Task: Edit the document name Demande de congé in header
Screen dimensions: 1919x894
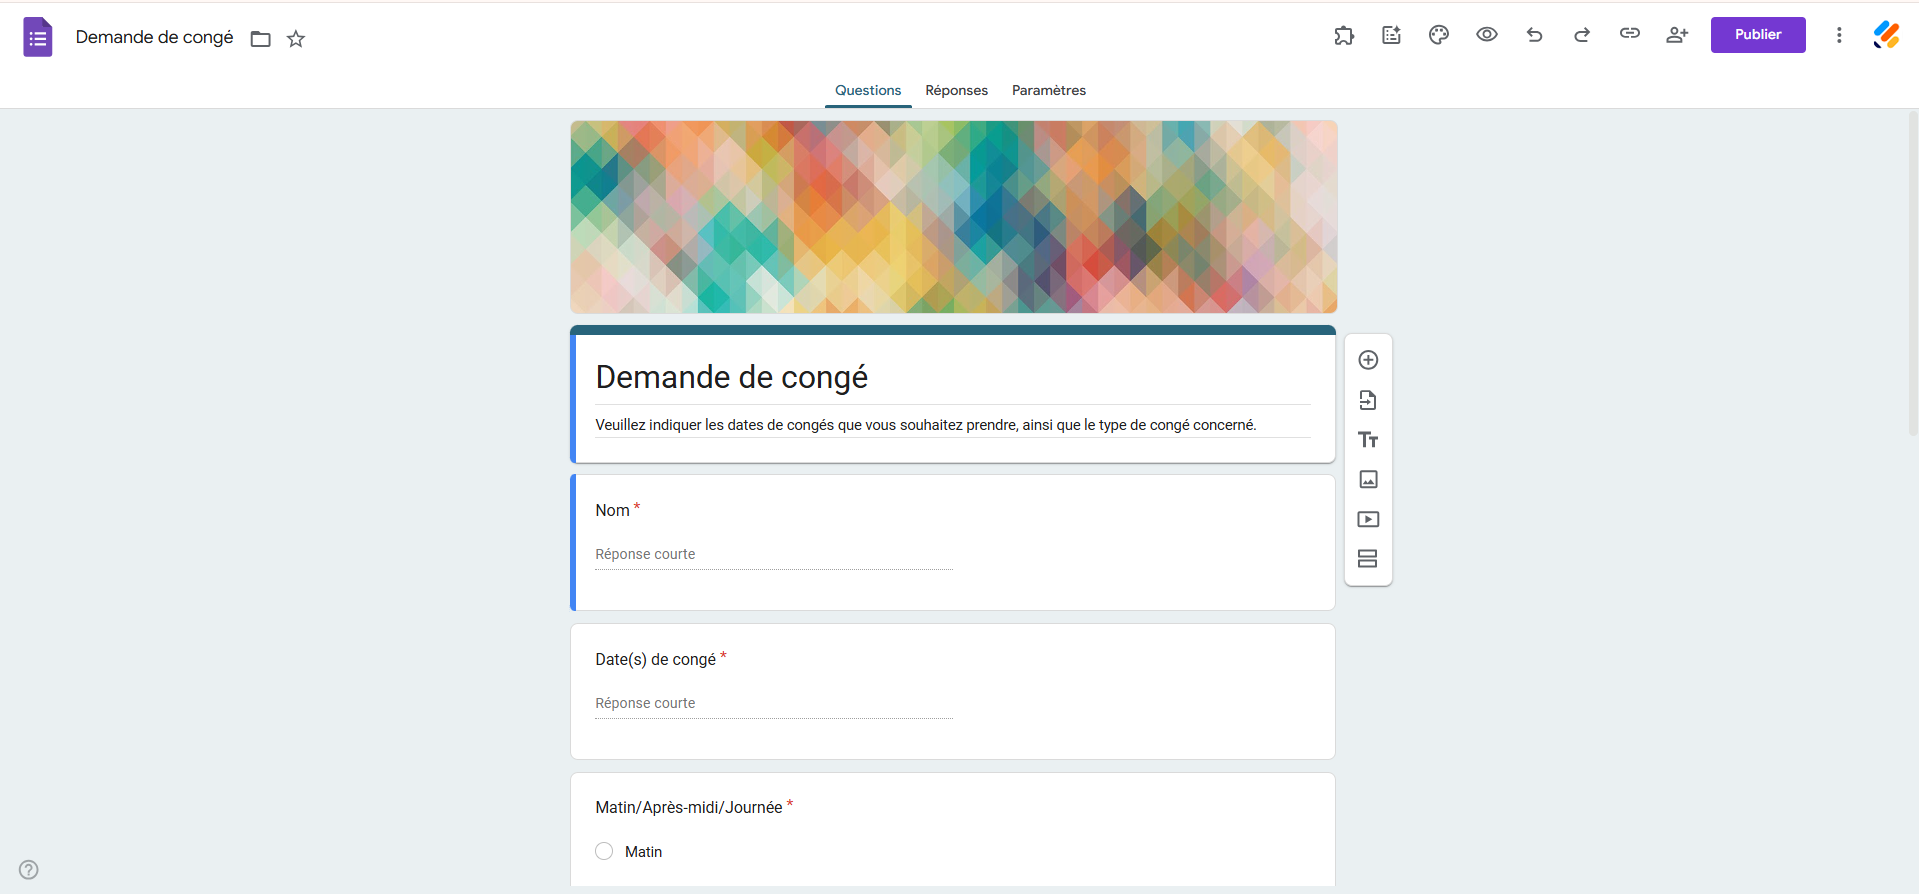Action: click(x=155, y=37)
